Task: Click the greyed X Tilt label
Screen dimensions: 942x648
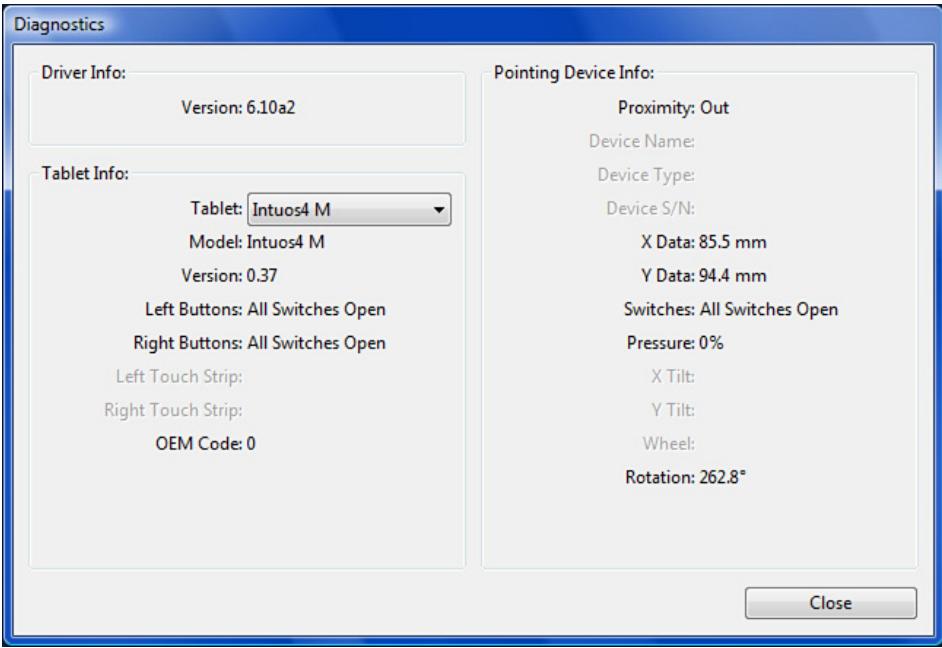Action: tap(673, 377)
